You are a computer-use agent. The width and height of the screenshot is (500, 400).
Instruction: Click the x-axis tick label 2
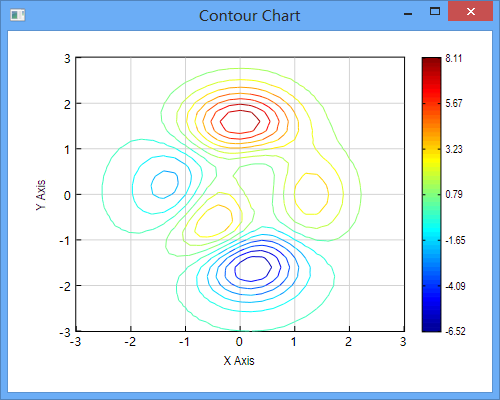pos(348,342)
